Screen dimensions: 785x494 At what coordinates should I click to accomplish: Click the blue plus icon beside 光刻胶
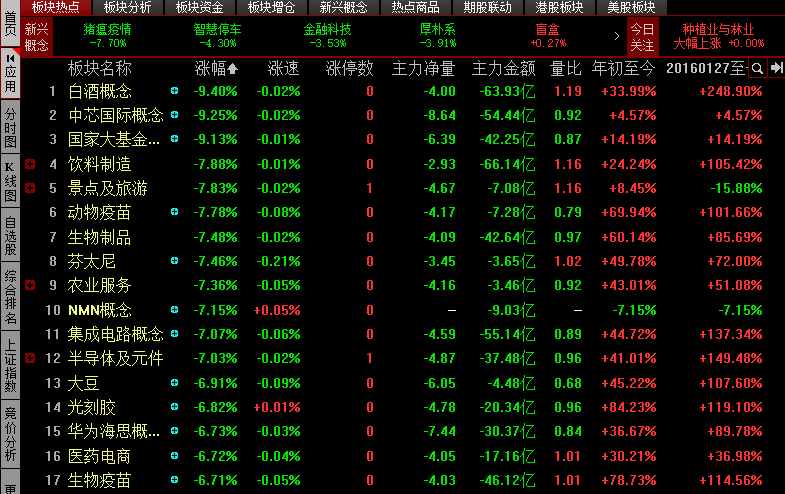pos(174,406)
